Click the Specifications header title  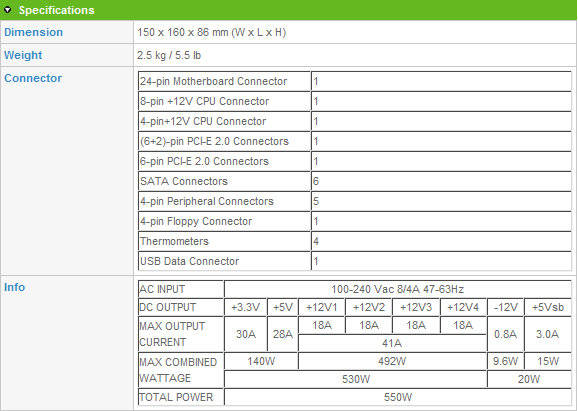point(56,10)
